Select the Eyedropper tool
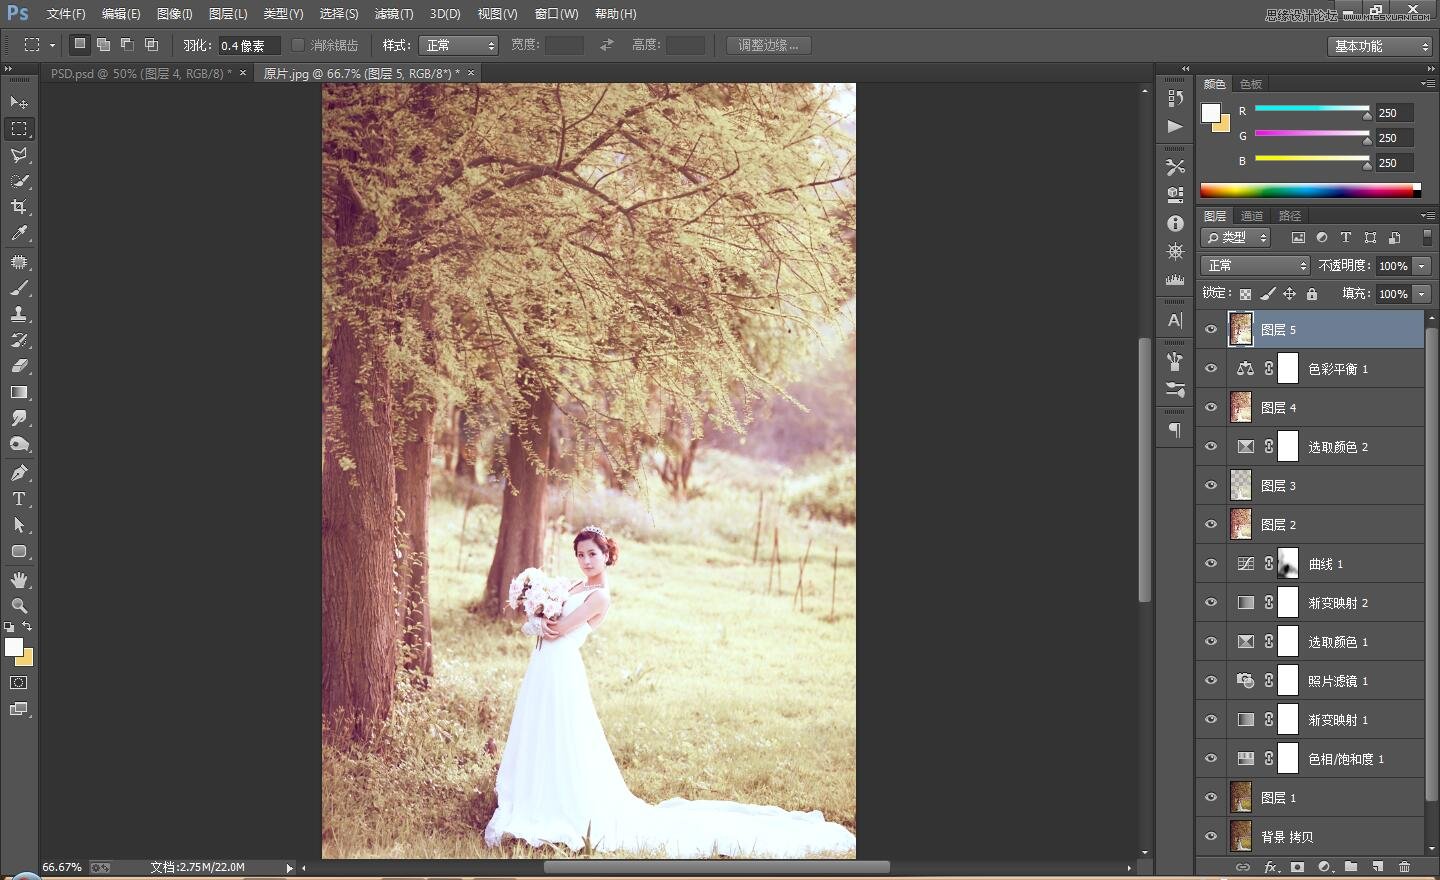Image resolution: width=1440 pixels, height=880 pixels. 19,234
